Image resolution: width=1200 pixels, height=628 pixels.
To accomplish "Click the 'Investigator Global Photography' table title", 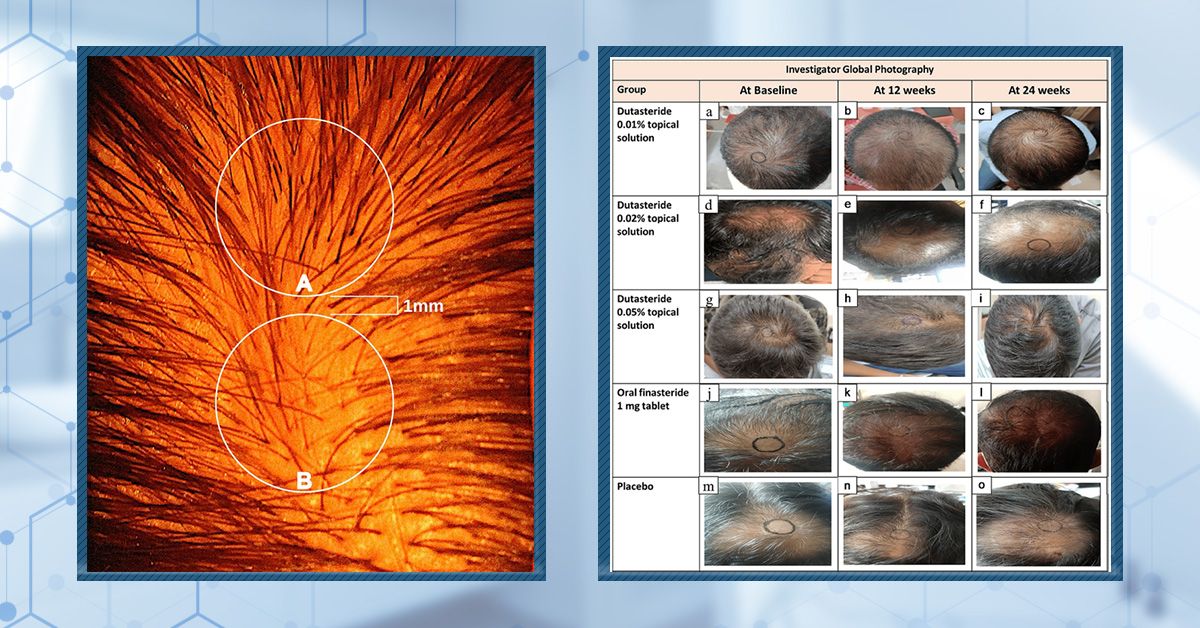I will (859, 69).
